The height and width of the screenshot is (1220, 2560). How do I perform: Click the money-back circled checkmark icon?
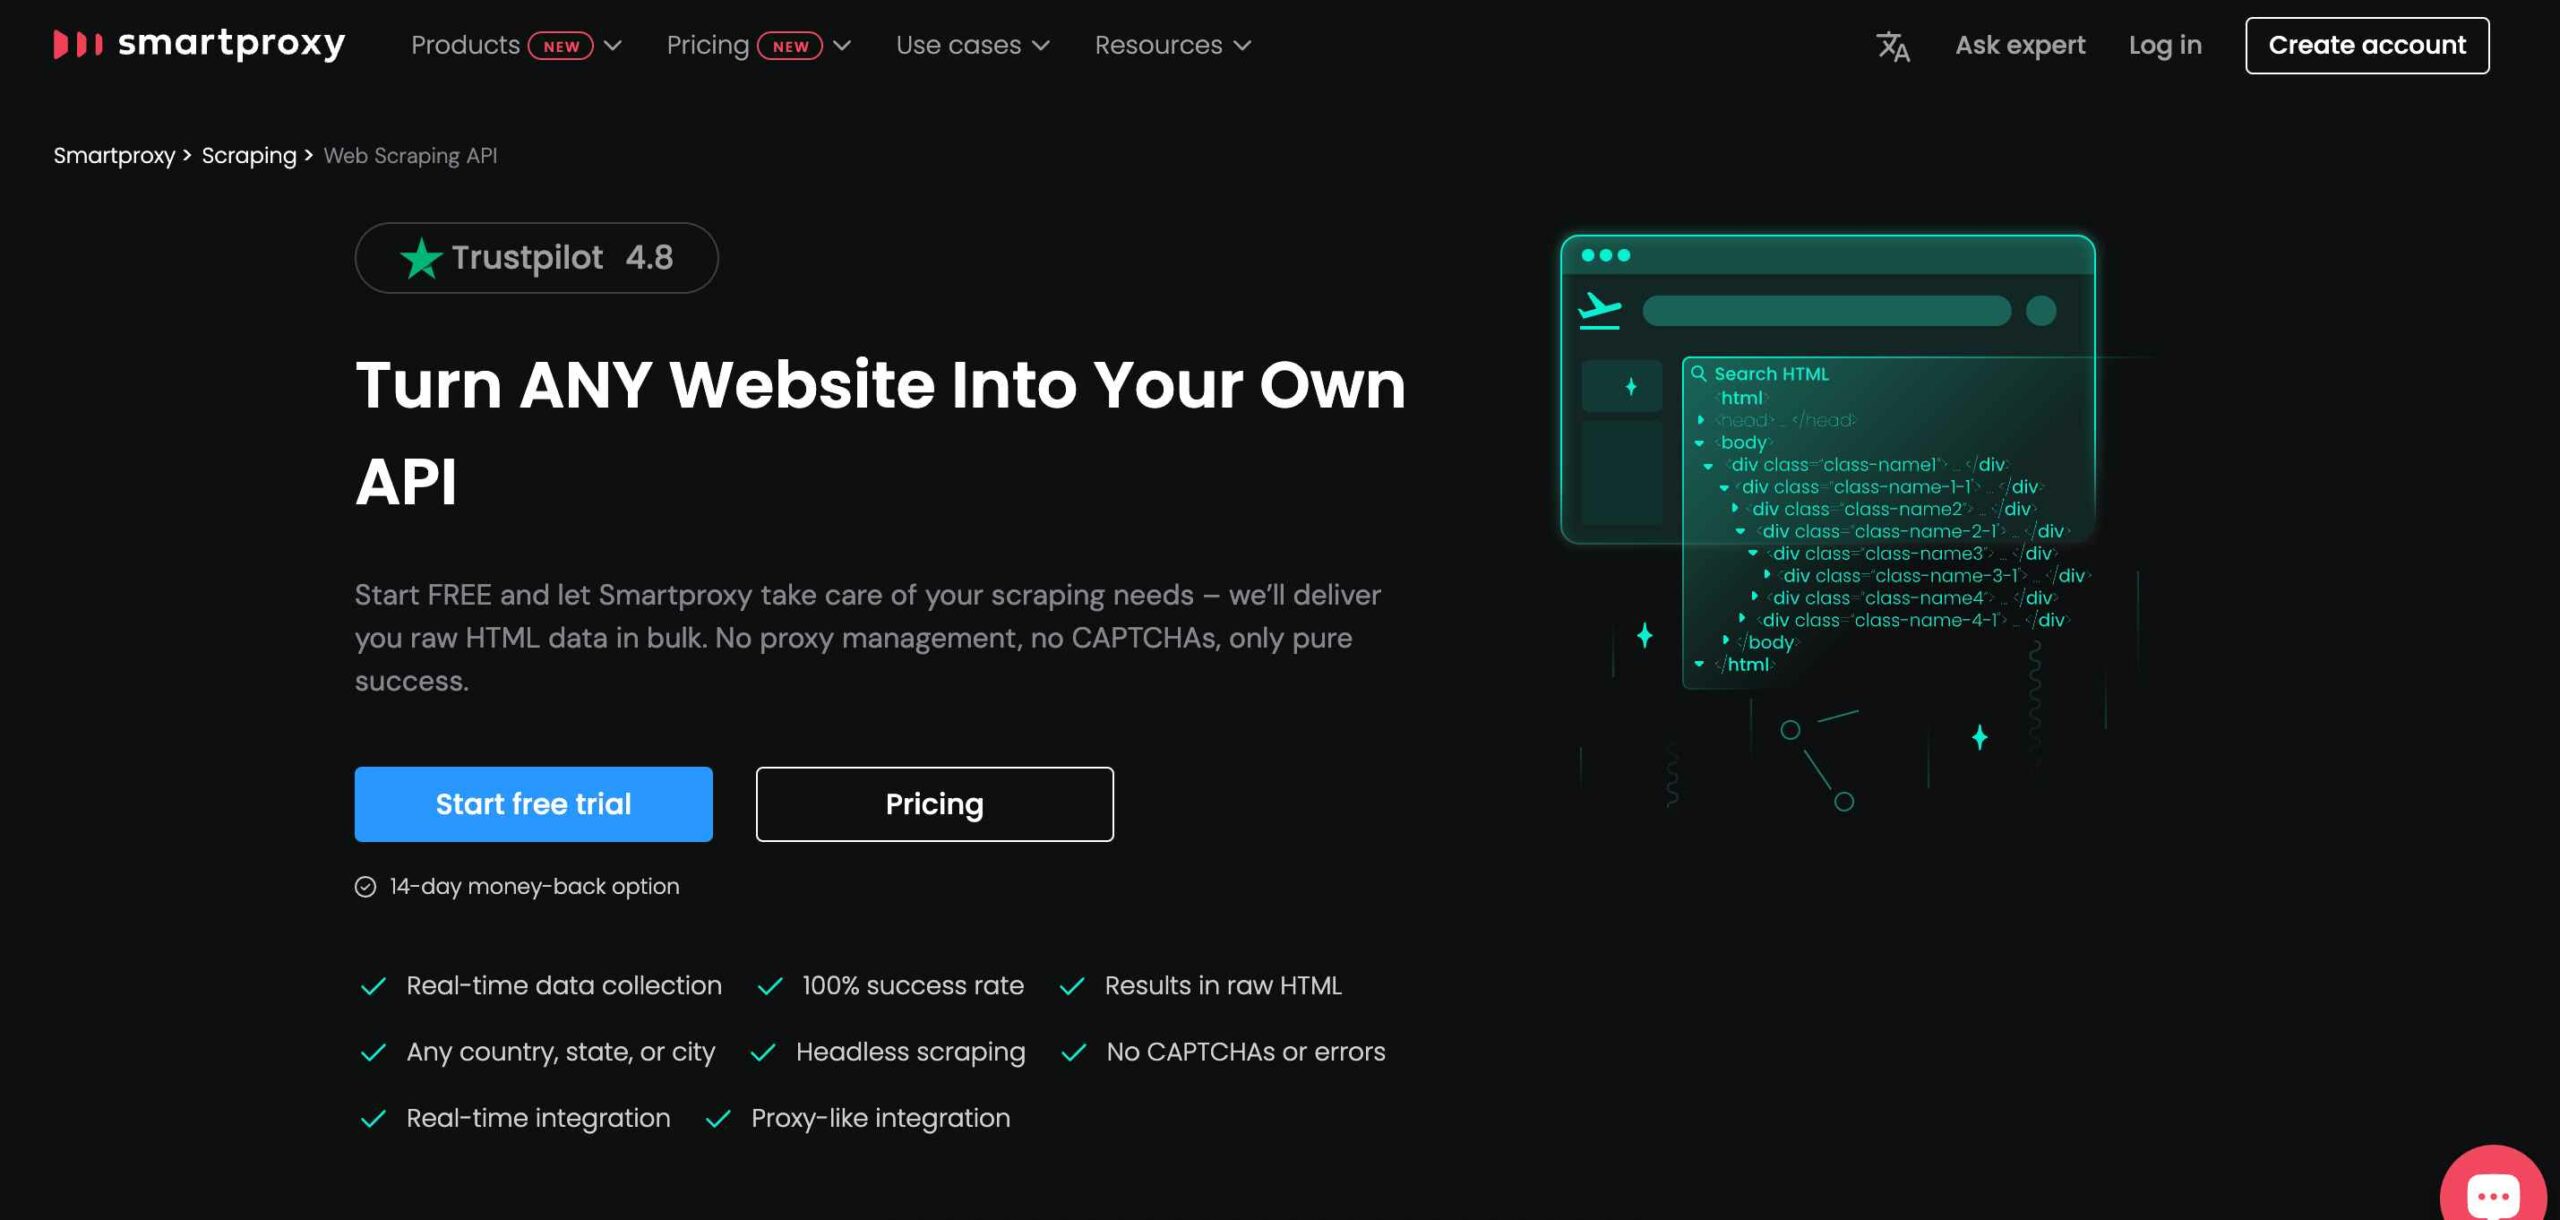[365, 887]
